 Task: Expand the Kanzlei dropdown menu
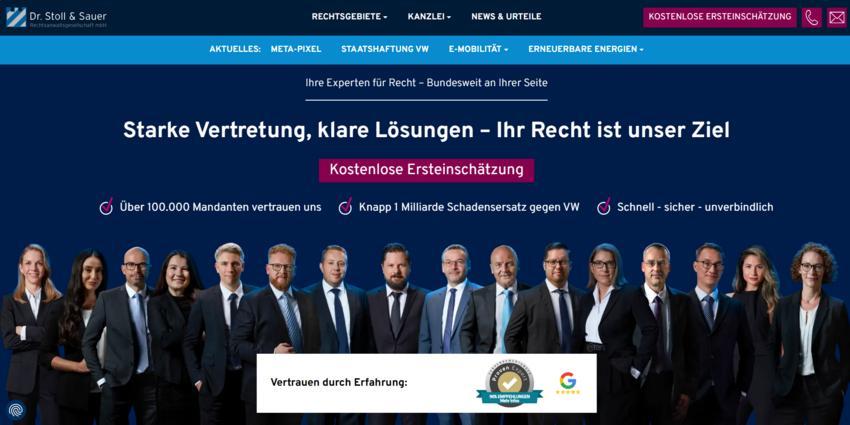coord(429,17)
